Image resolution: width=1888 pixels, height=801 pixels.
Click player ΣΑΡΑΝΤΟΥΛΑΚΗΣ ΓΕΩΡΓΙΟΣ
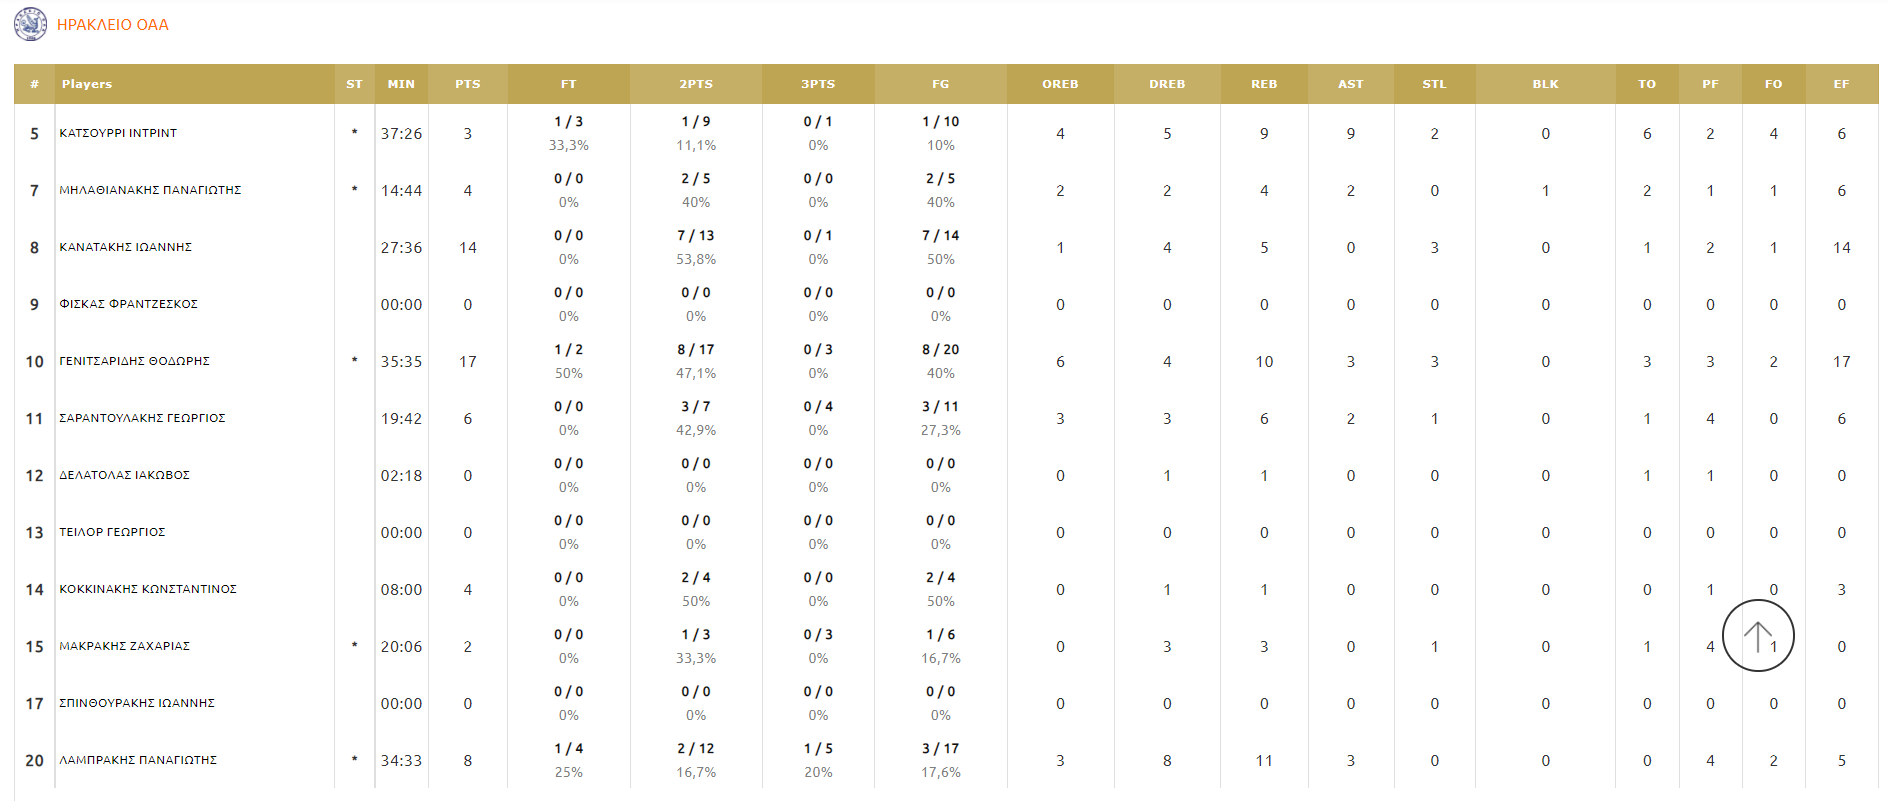click(142, 418)
